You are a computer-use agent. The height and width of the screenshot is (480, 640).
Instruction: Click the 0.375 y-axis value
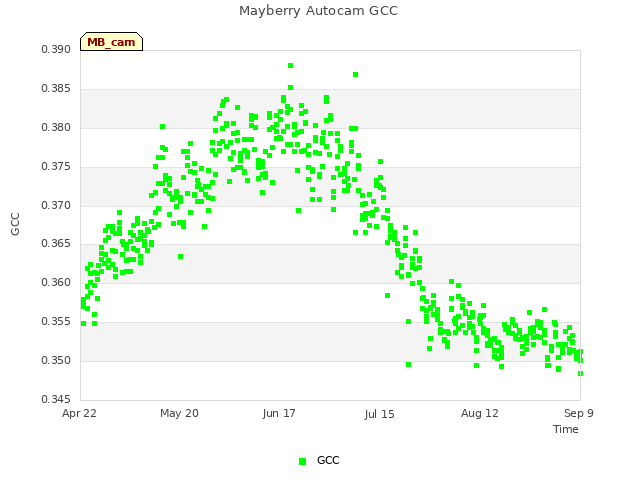click(x=56, y=167)
